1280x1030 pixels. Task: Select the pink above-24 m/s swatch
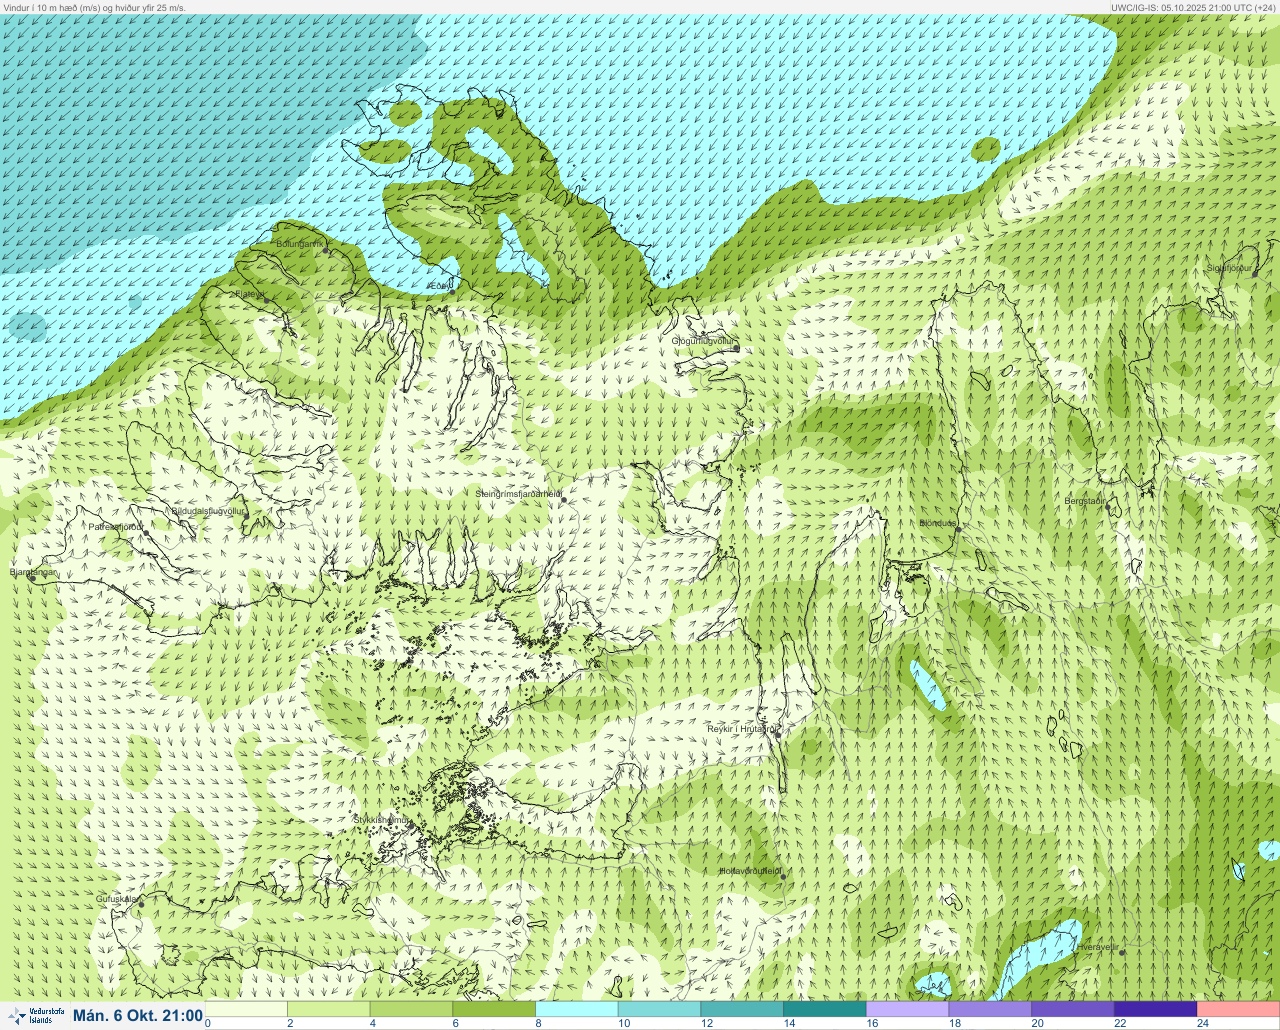(x=1238, y=1009)
